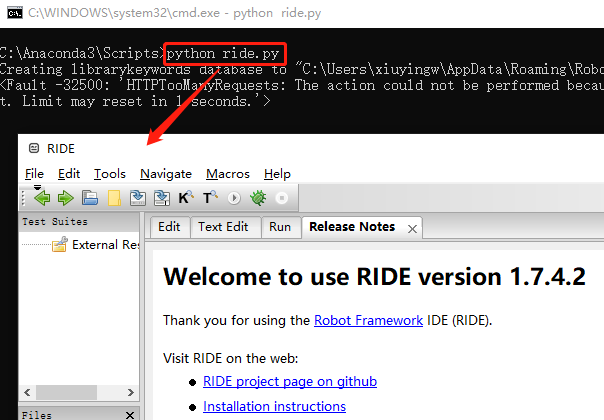604x420 pixels.
Task: Open RIDE project page on github link
Action: (290, 381)
